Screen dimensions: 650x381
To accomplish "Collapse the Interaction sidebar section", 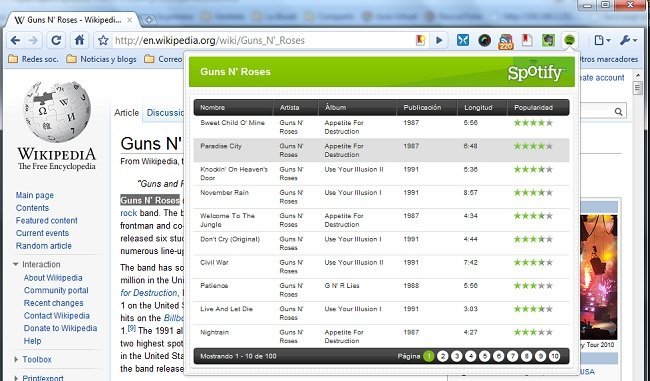I will [x=36, y=264].
